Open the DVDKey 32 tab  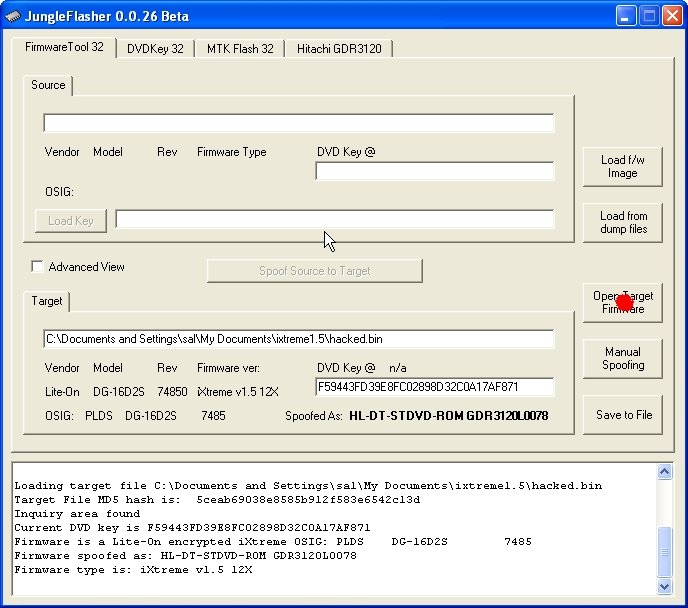155,49
